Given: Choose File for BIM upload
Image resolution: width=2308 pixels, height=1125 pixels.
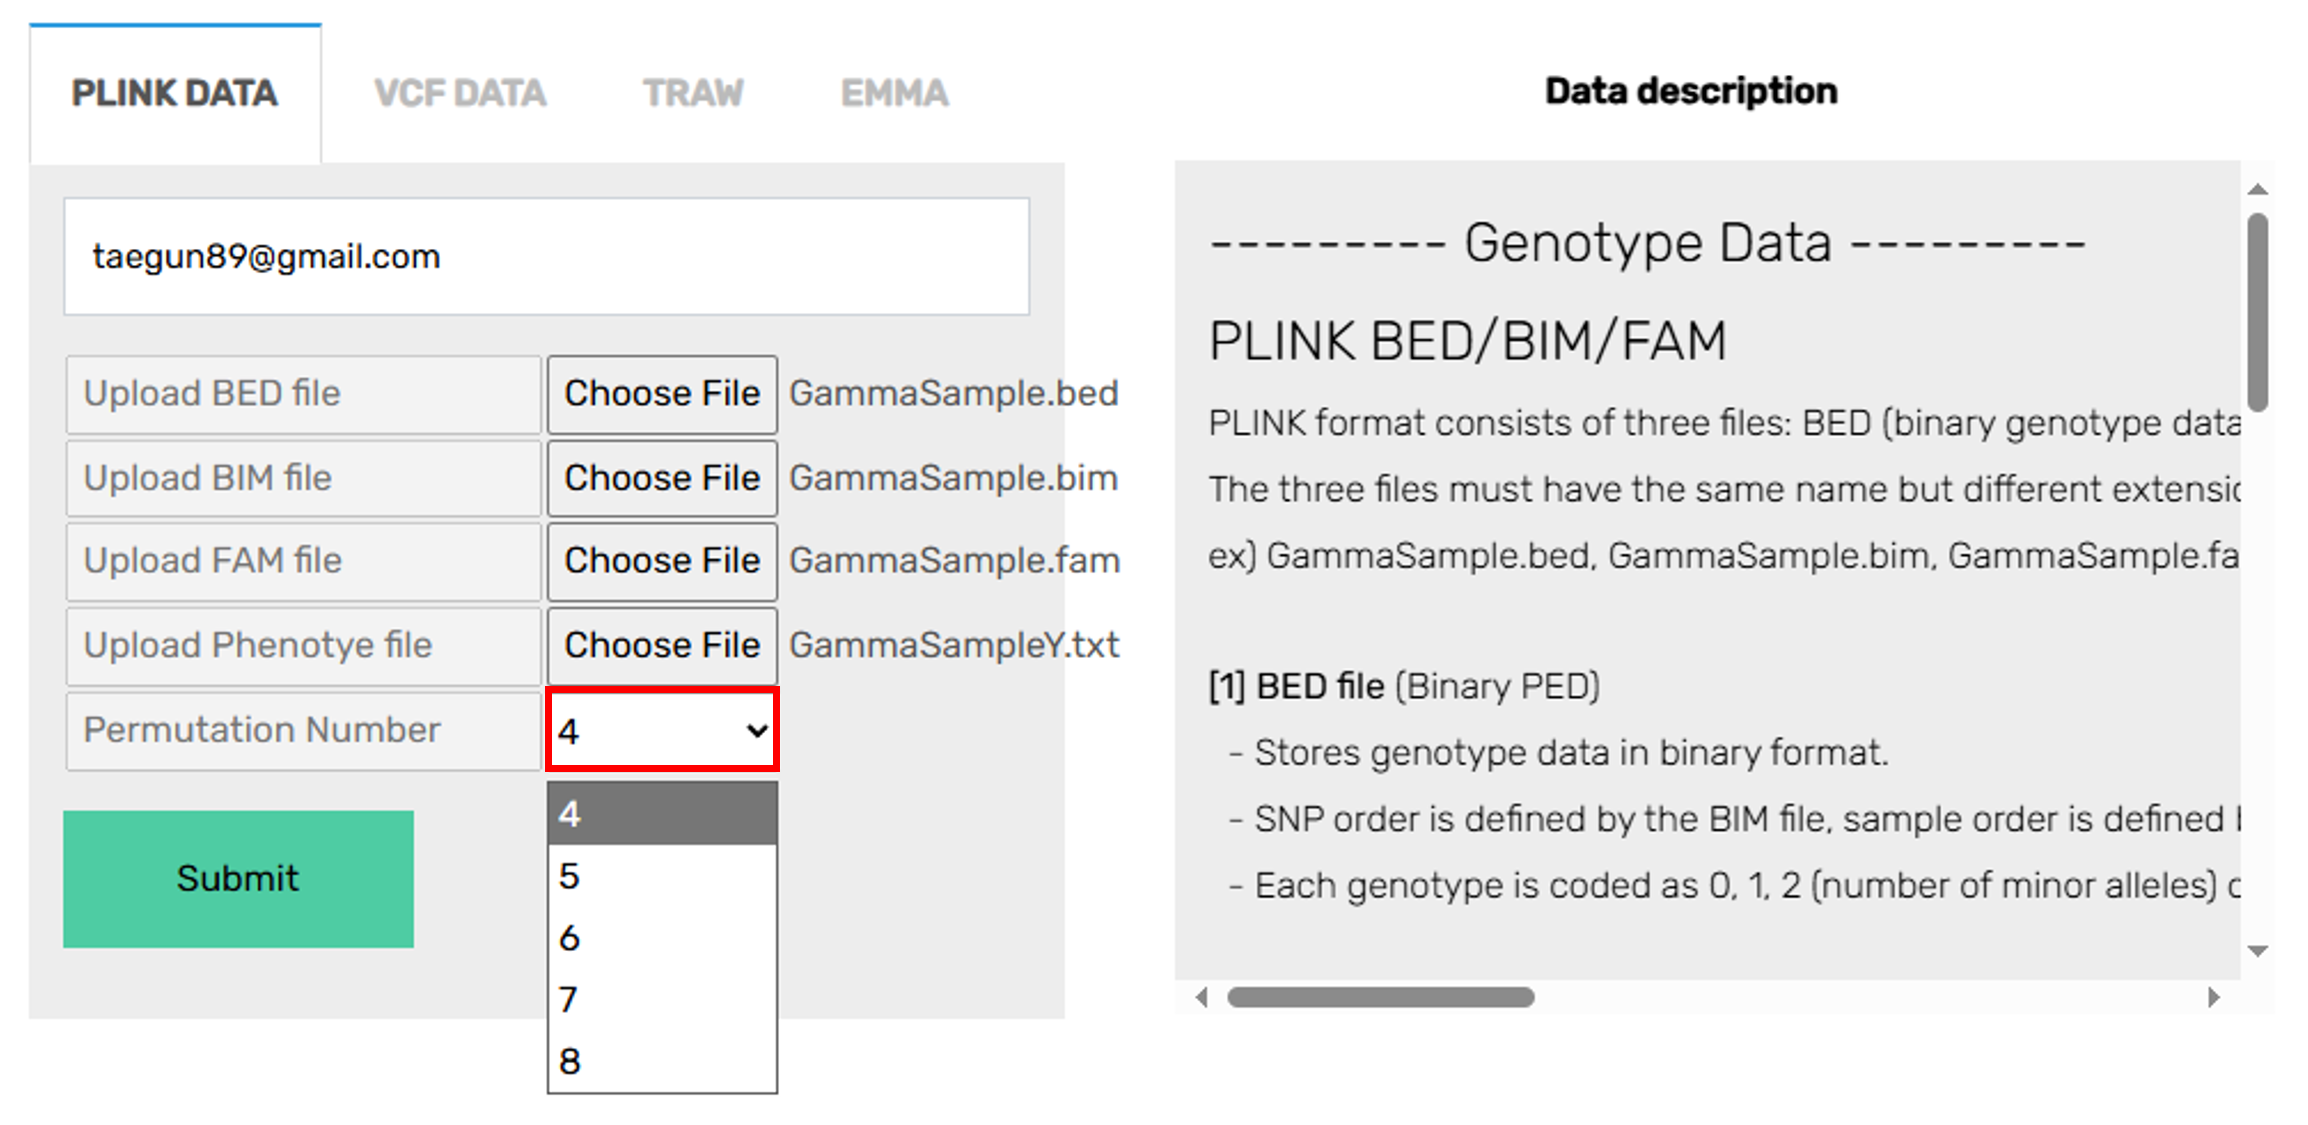Looking at the screenshot, I should click(x=662, y=479).
